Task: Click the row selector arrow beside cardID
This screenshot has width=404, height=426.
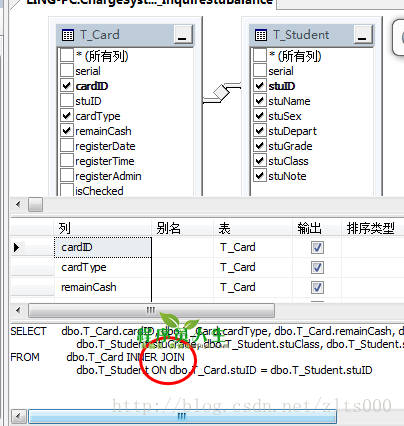Action: pyautogui.click(x=17, y=247)
